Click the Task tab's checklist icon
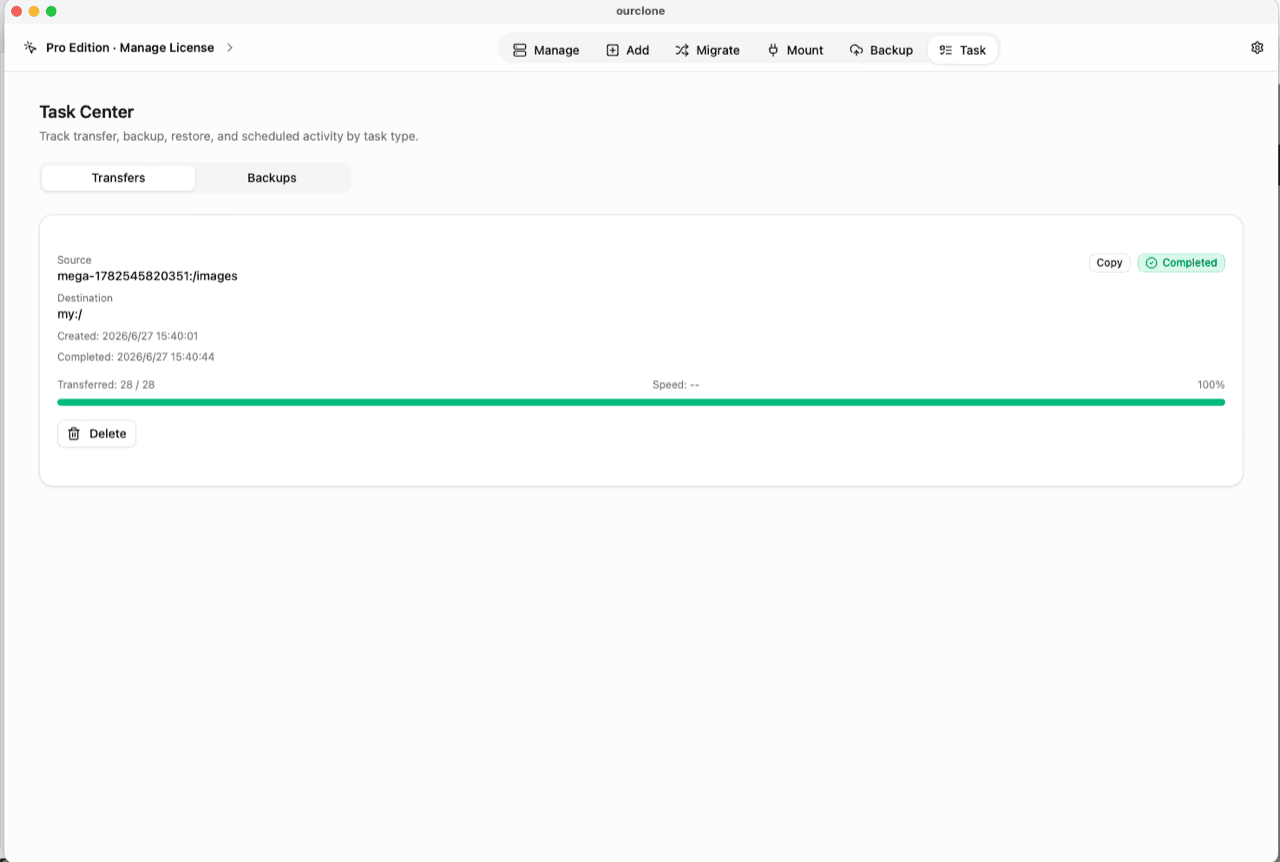Screen dimensions: 1280x862 (945, 50)
